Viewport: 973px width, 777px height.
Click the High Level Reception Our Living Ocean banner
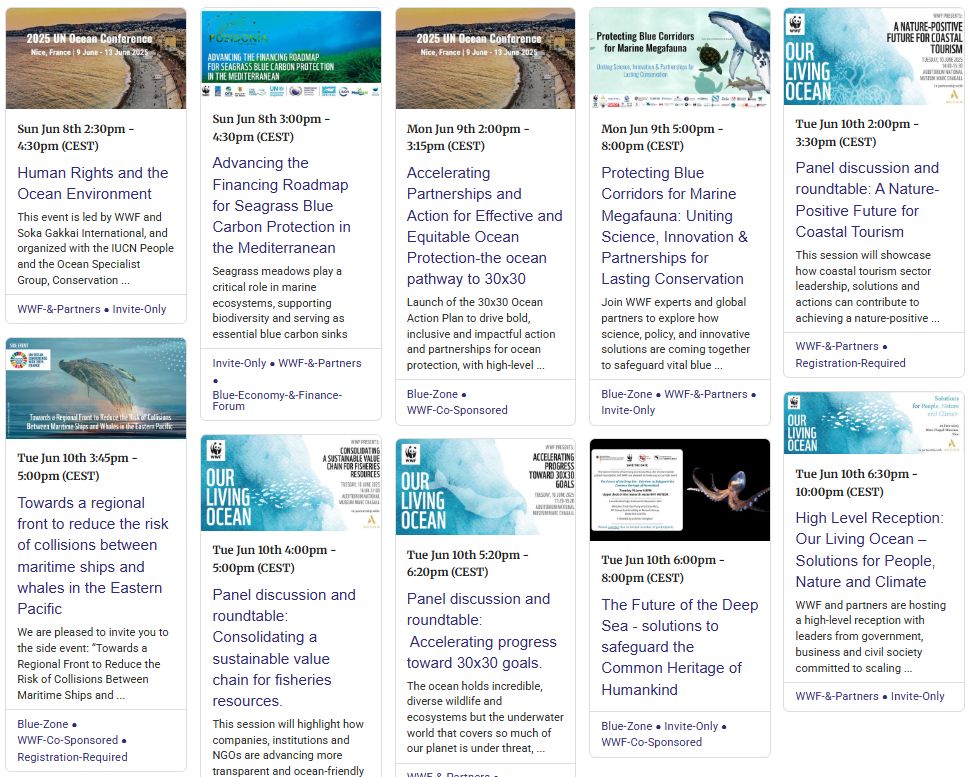(874, 423)
